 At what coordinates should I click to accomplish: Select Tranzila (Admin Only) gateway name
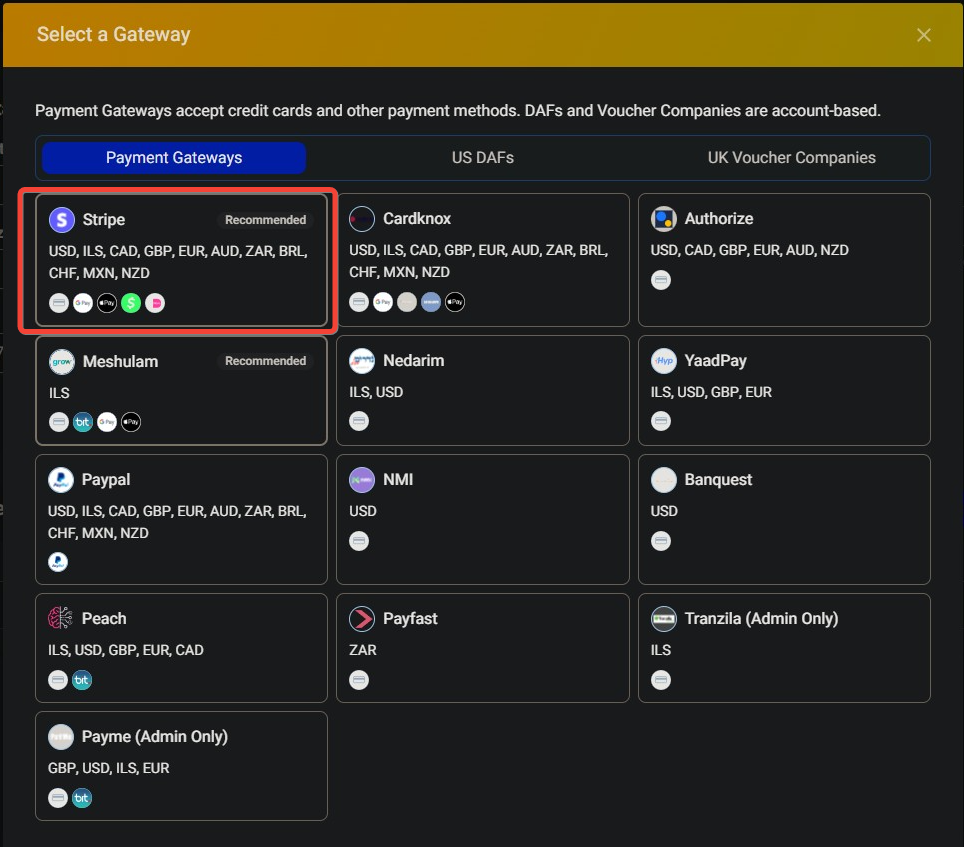click(761, 619)
